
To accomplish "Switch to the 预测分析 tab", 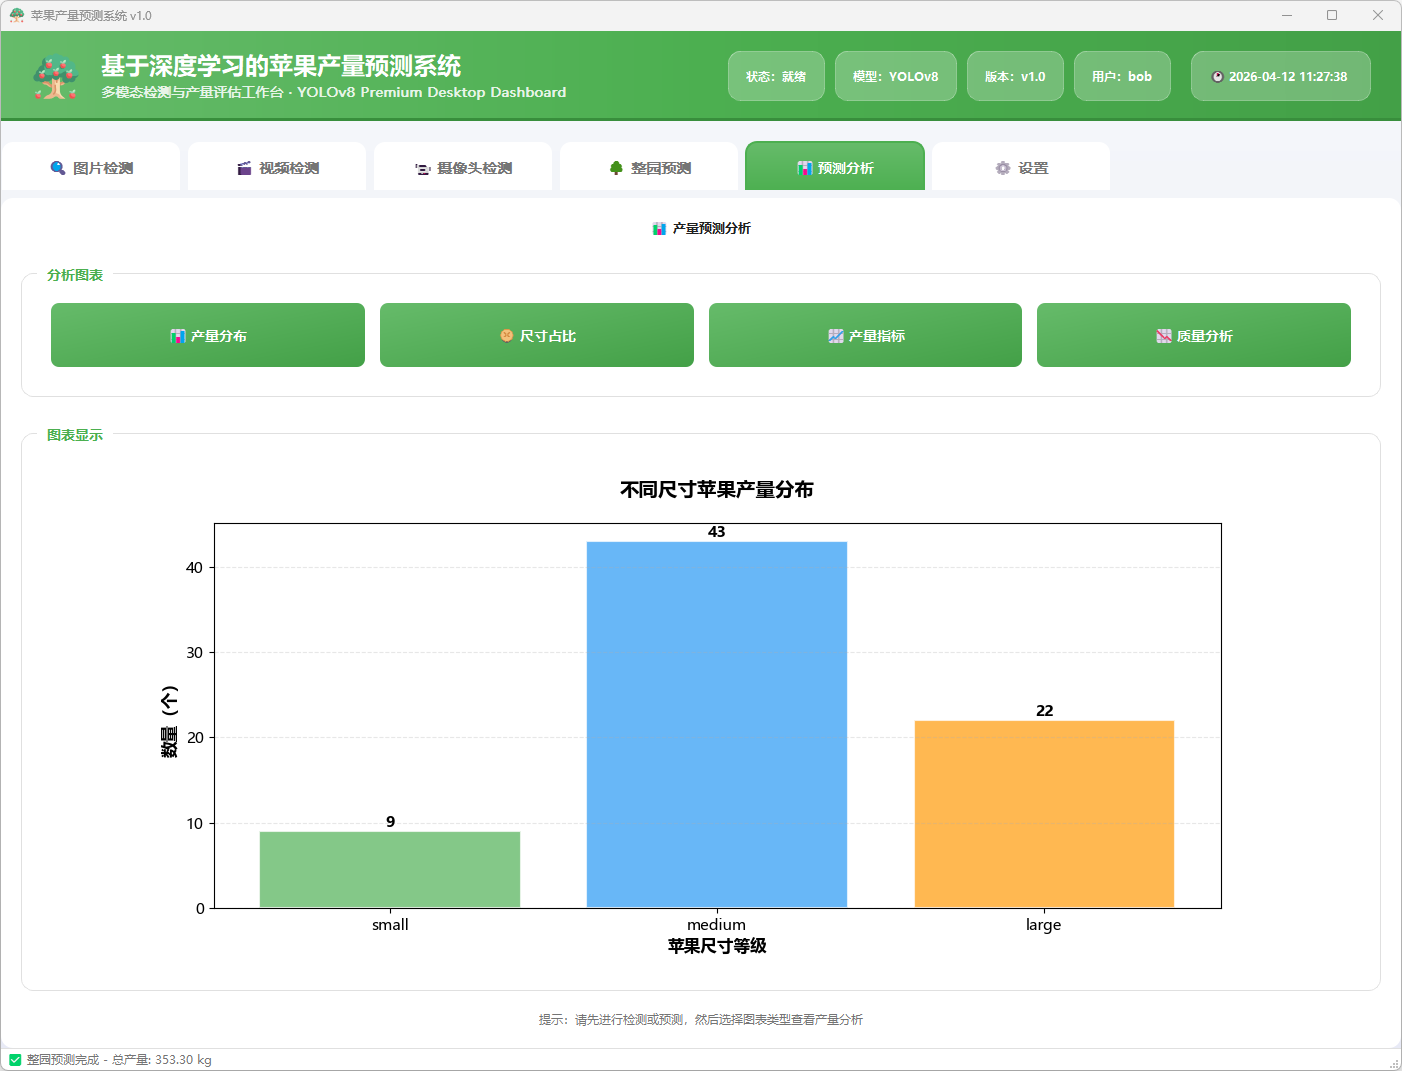I will coord(835,167).
